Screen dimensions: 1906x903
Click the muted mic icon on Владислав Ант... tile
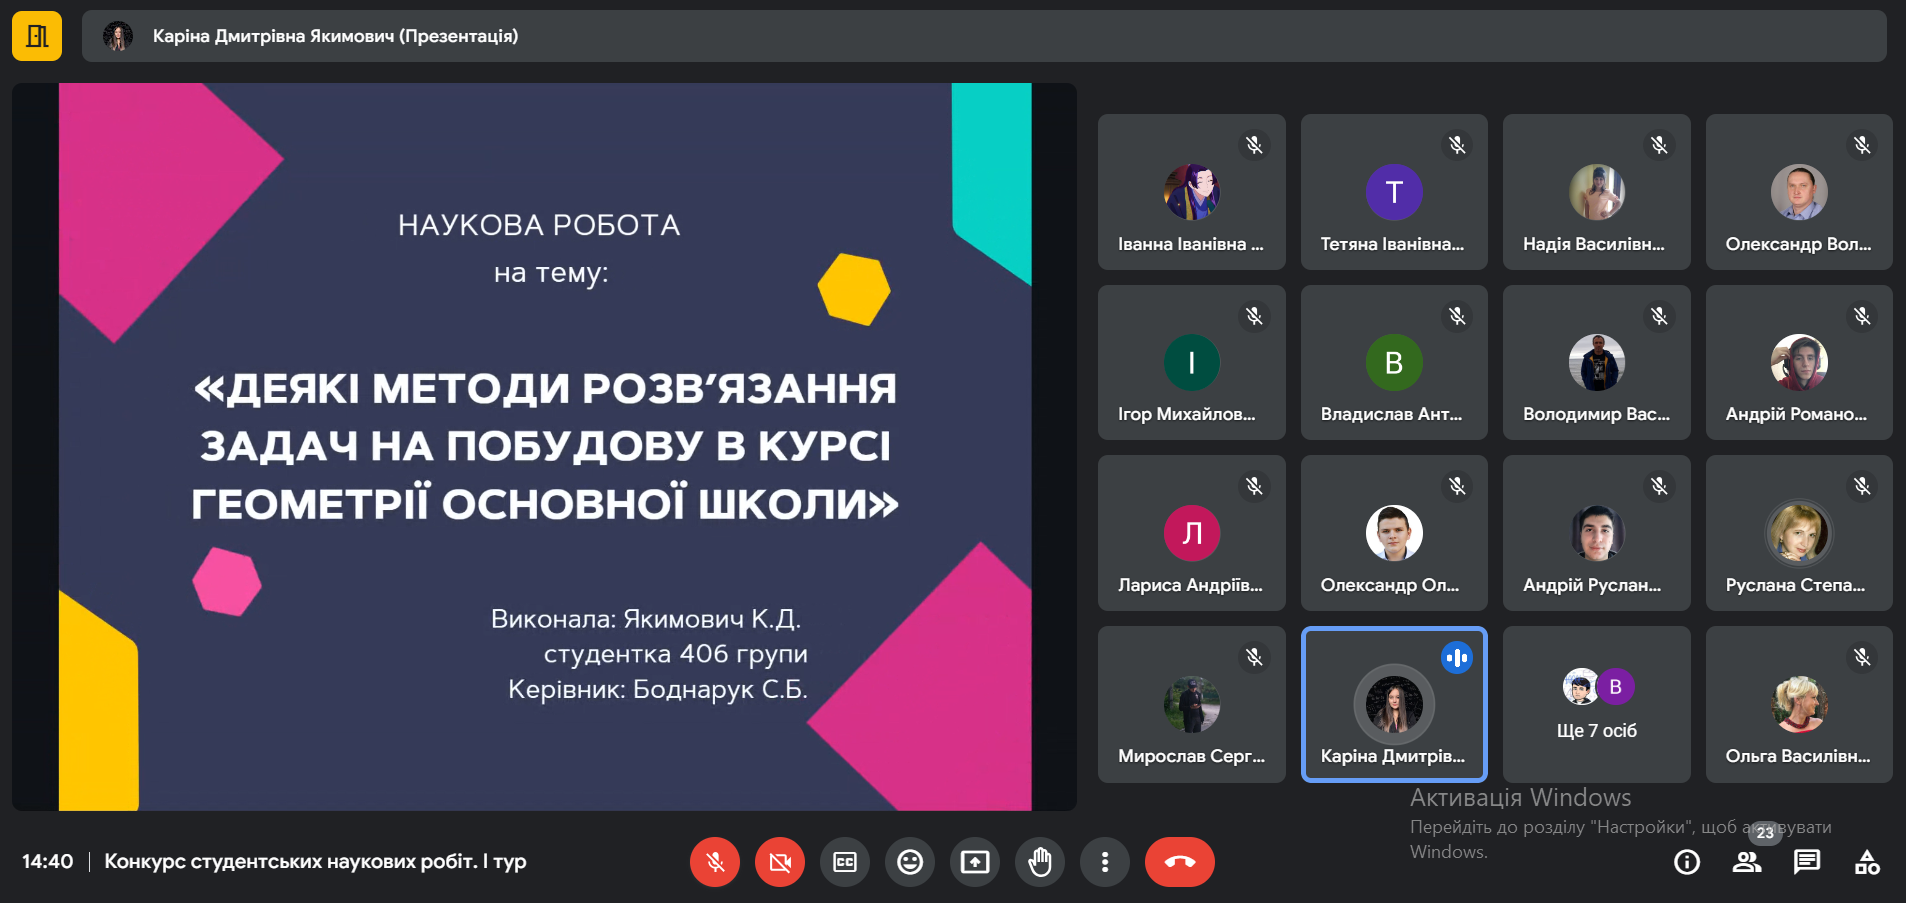click(x=1457, y=316)
